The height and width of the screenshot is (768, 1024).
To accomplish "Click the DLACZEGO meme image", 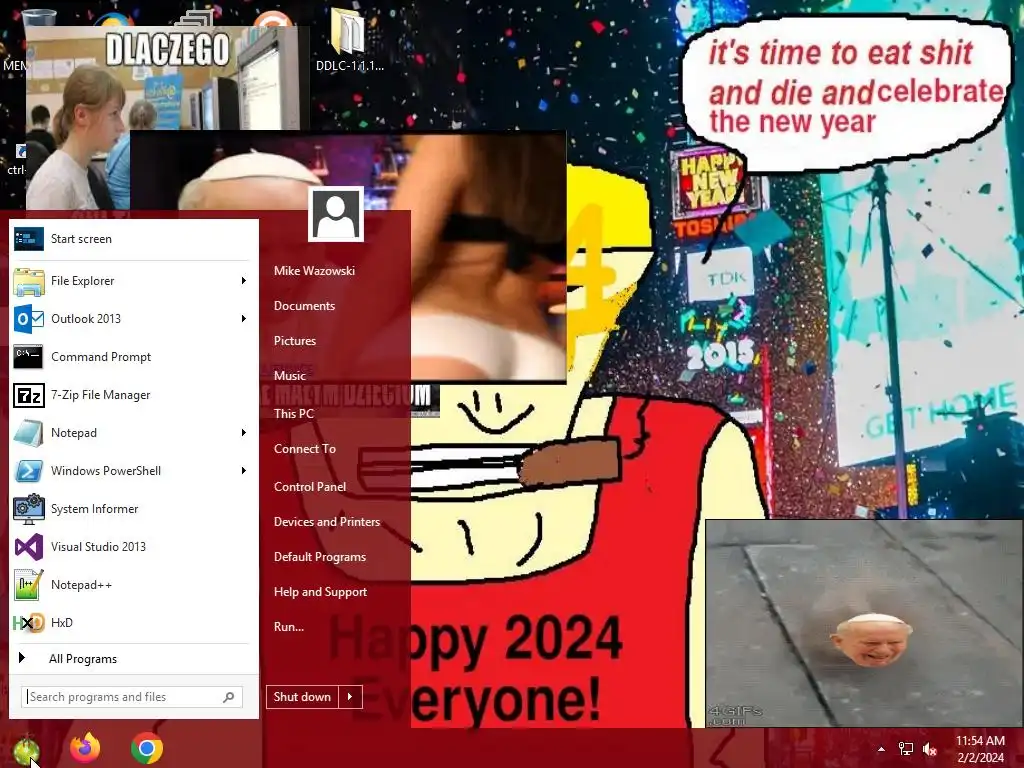I will coord(167,78).
